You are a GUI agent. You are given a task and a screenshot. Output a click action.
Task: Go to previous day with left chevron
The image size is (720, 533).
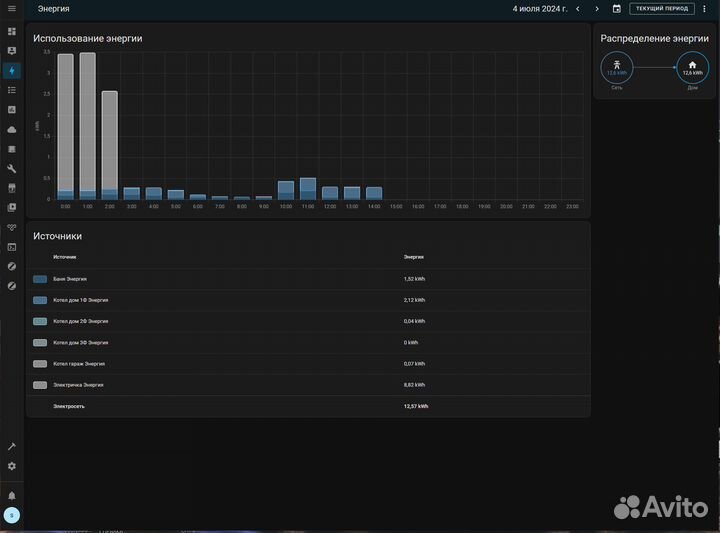(x=578, y=9)
